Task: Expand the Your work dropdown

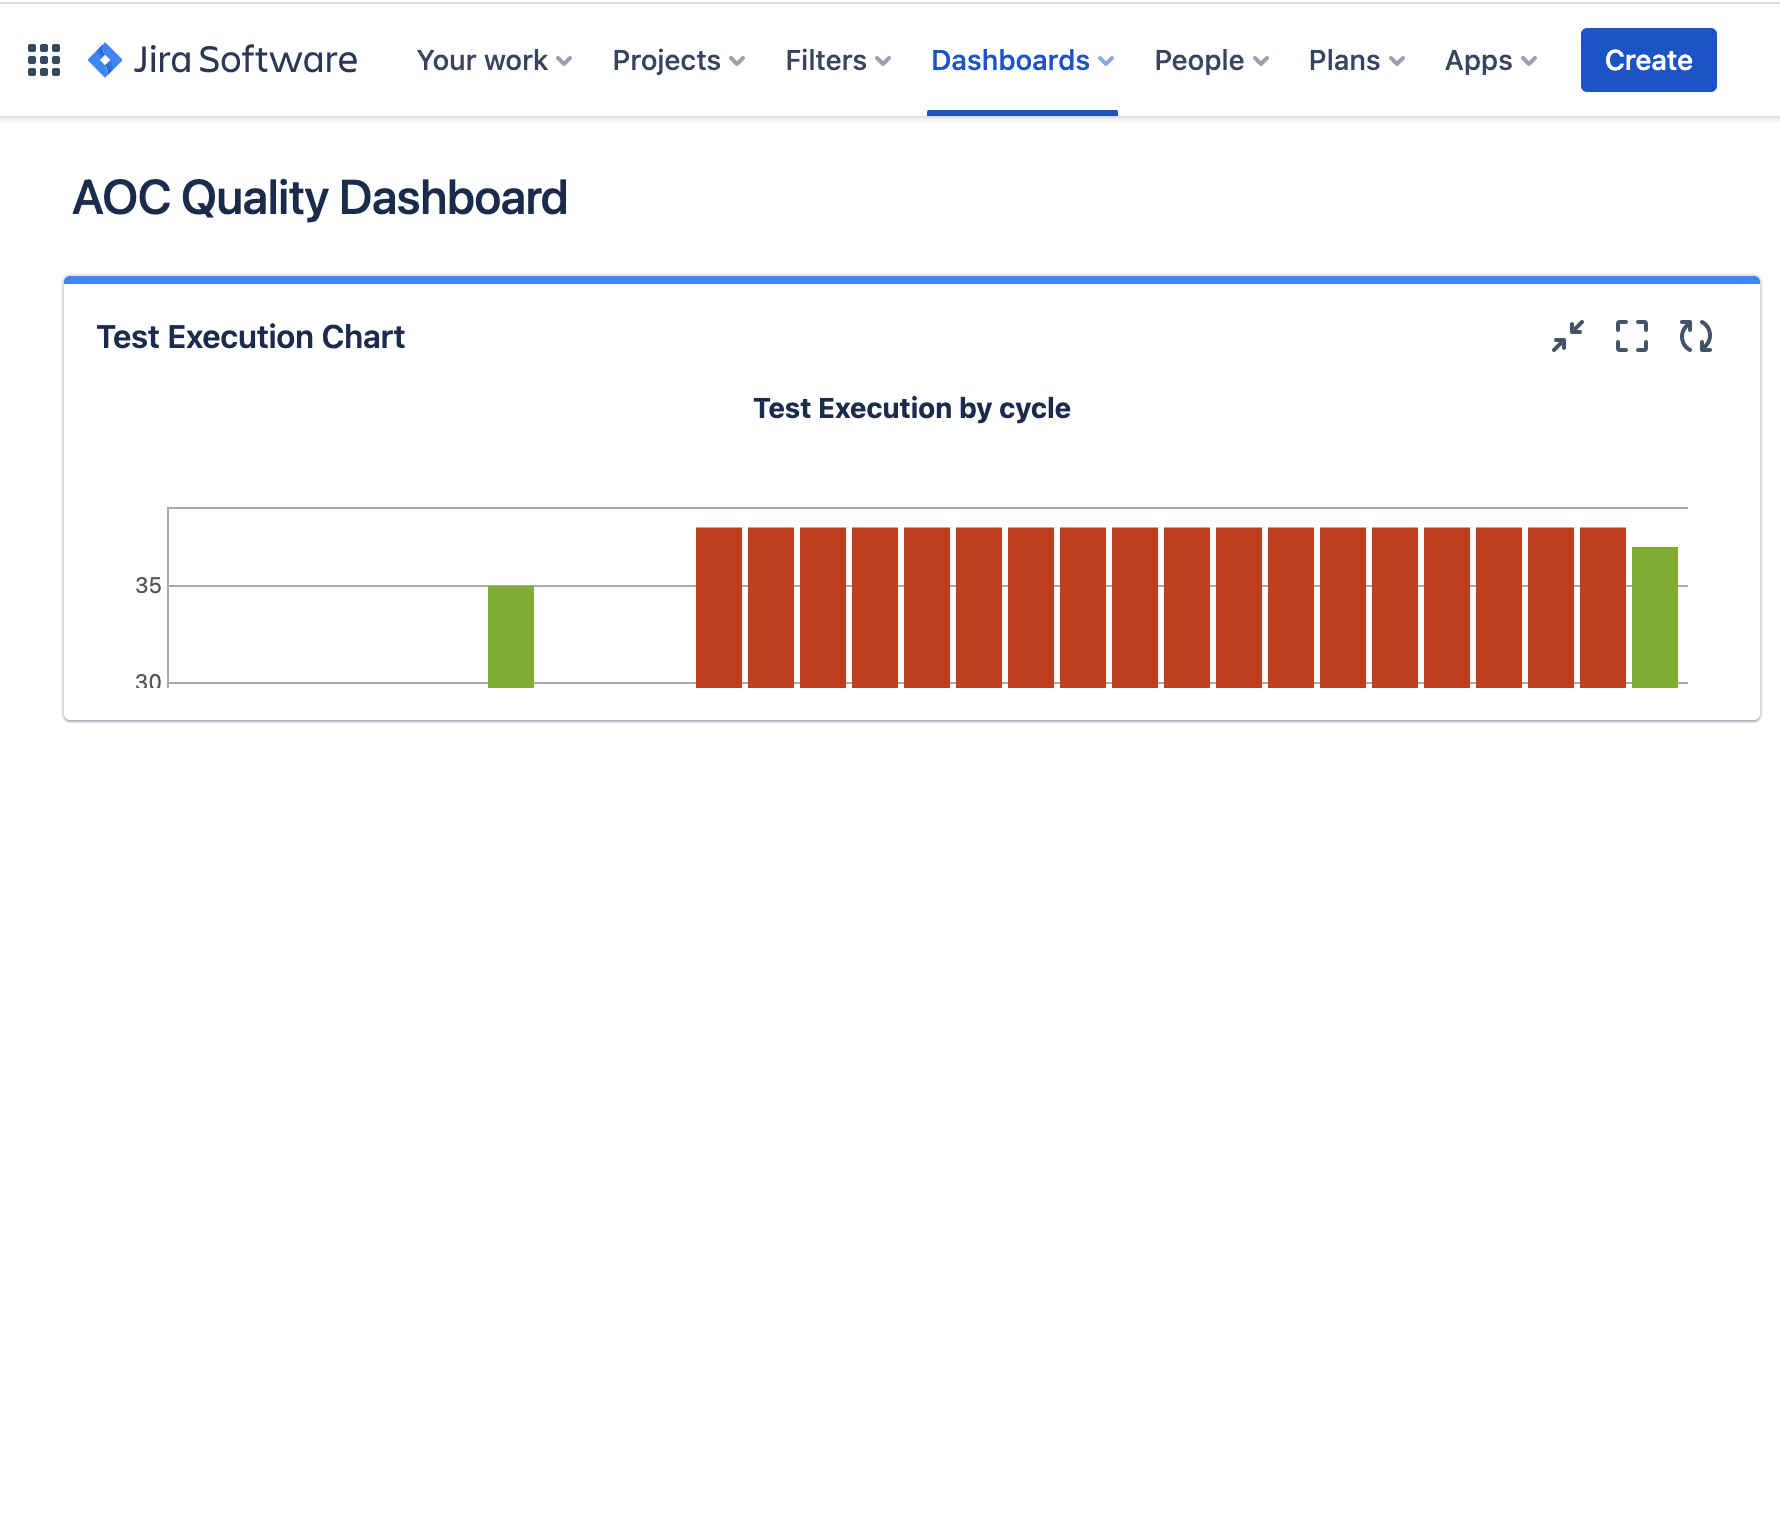Action: coord(494,60)
